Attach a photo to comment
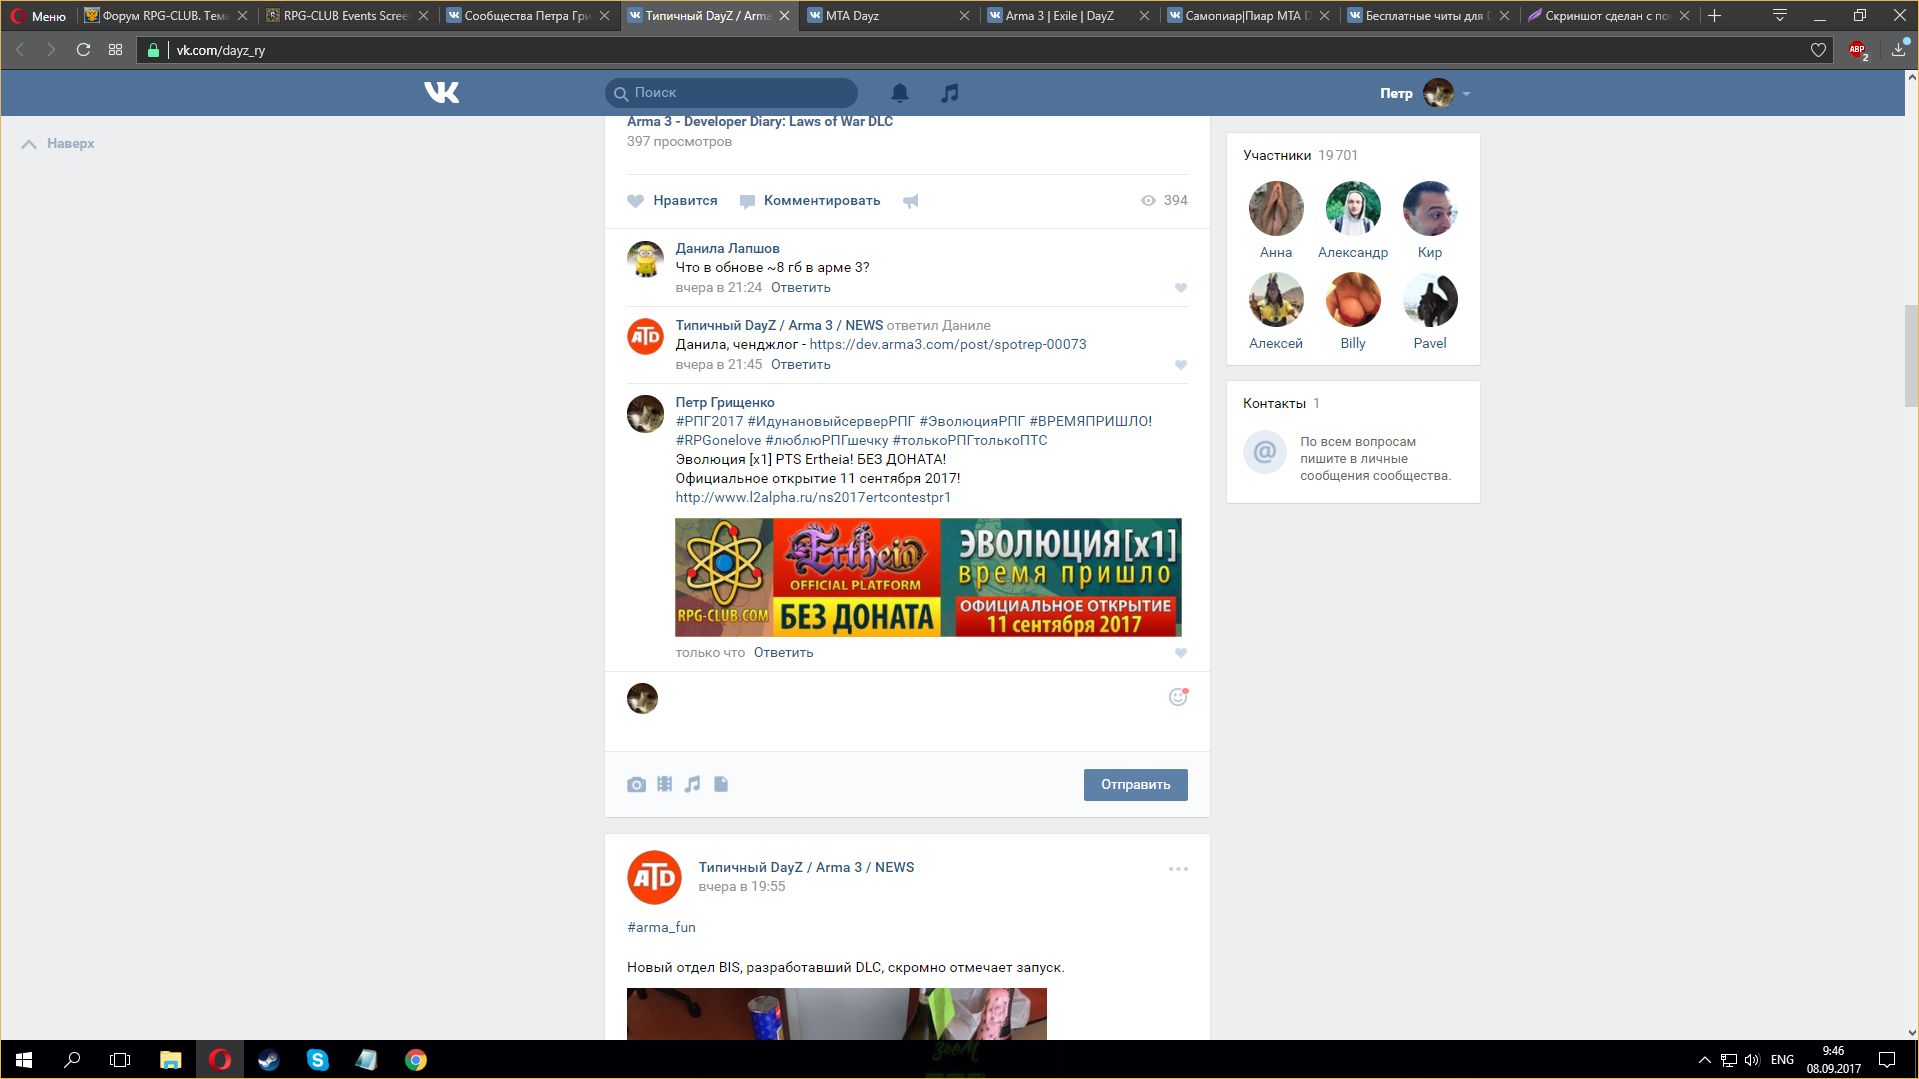The image size is (1919, 1079). (x=636, y=785)
